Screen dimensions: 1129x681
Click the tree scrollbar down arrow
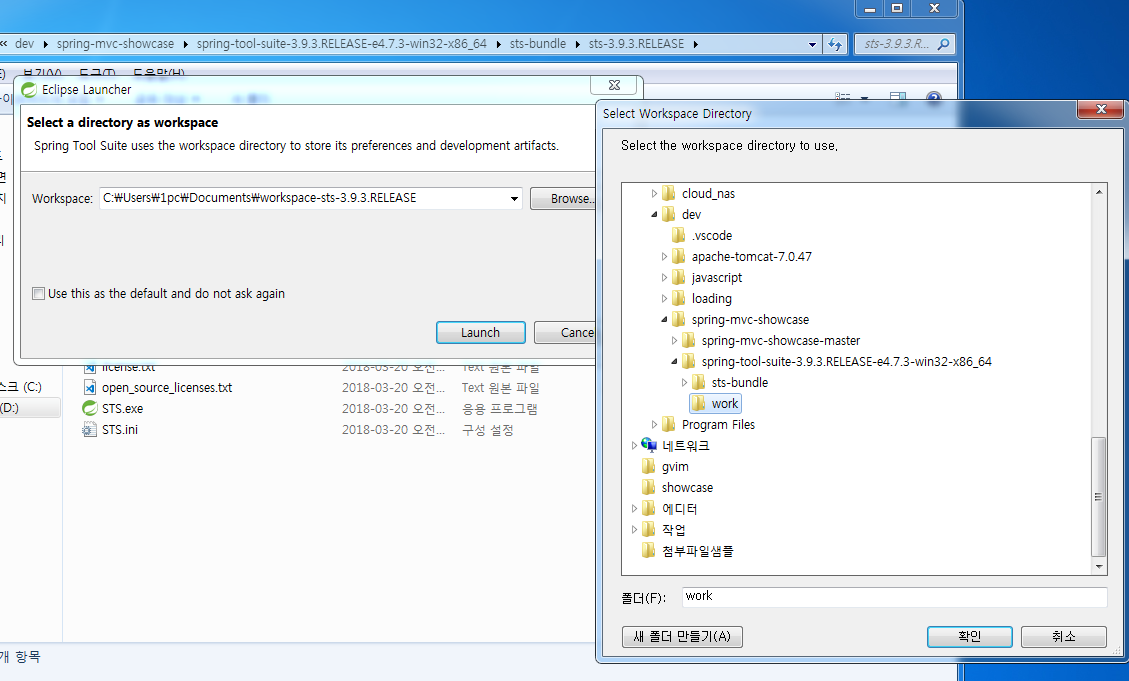[1099, 567]
